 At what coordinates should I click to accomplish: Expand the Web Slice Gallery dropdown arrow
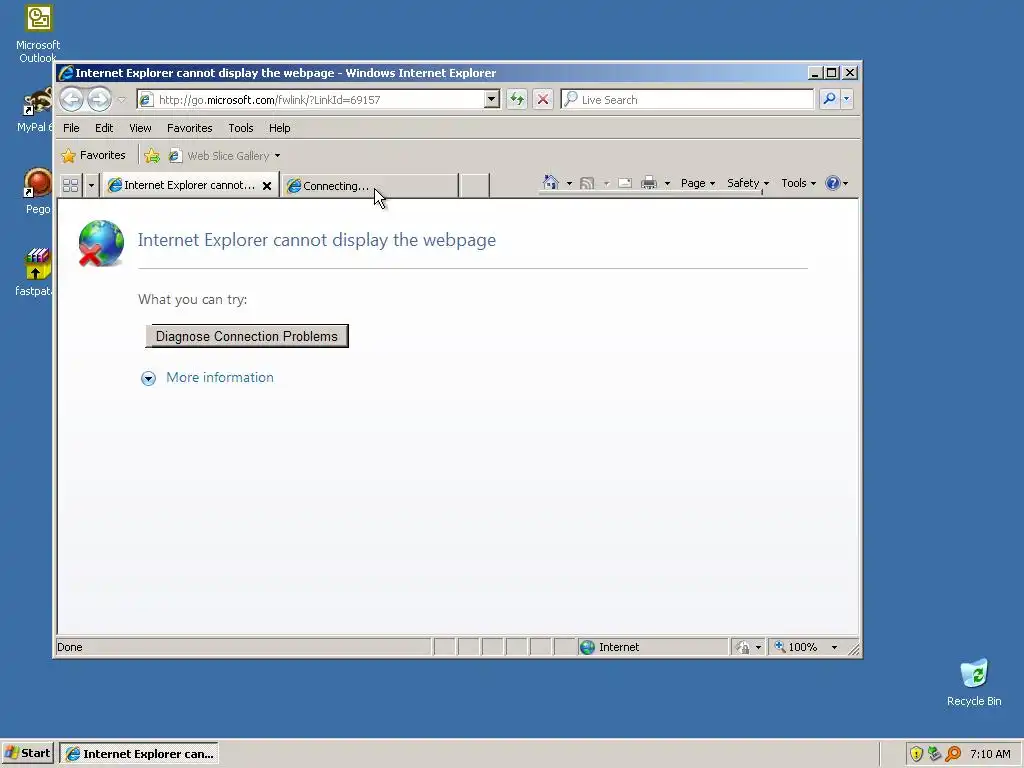278,156
